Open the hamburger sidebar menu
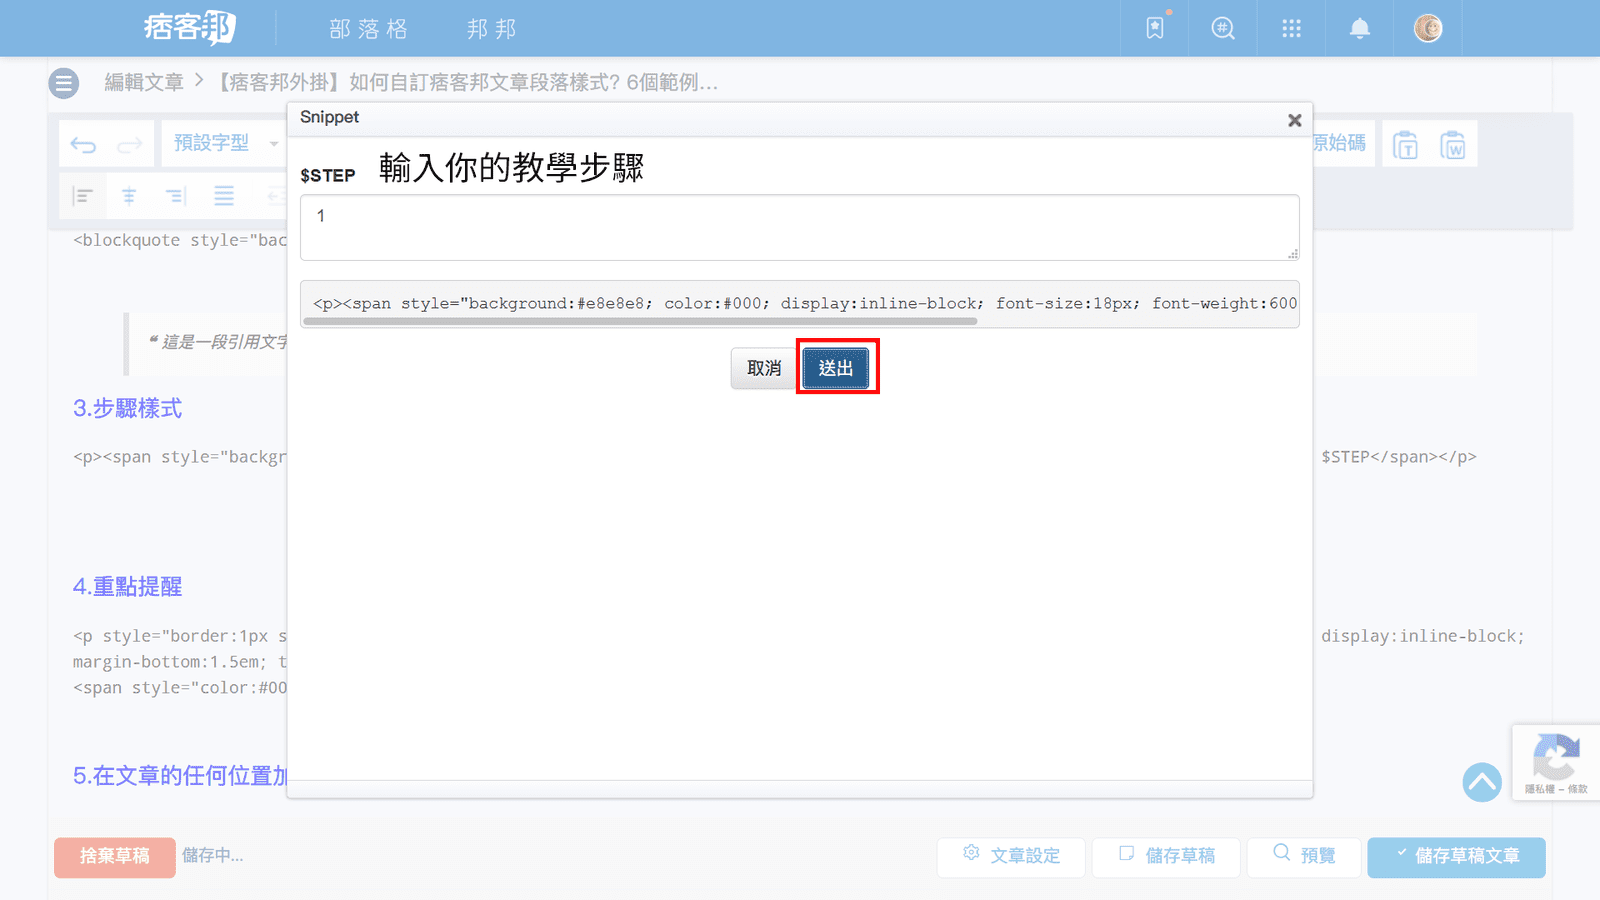 click(64, 83)
